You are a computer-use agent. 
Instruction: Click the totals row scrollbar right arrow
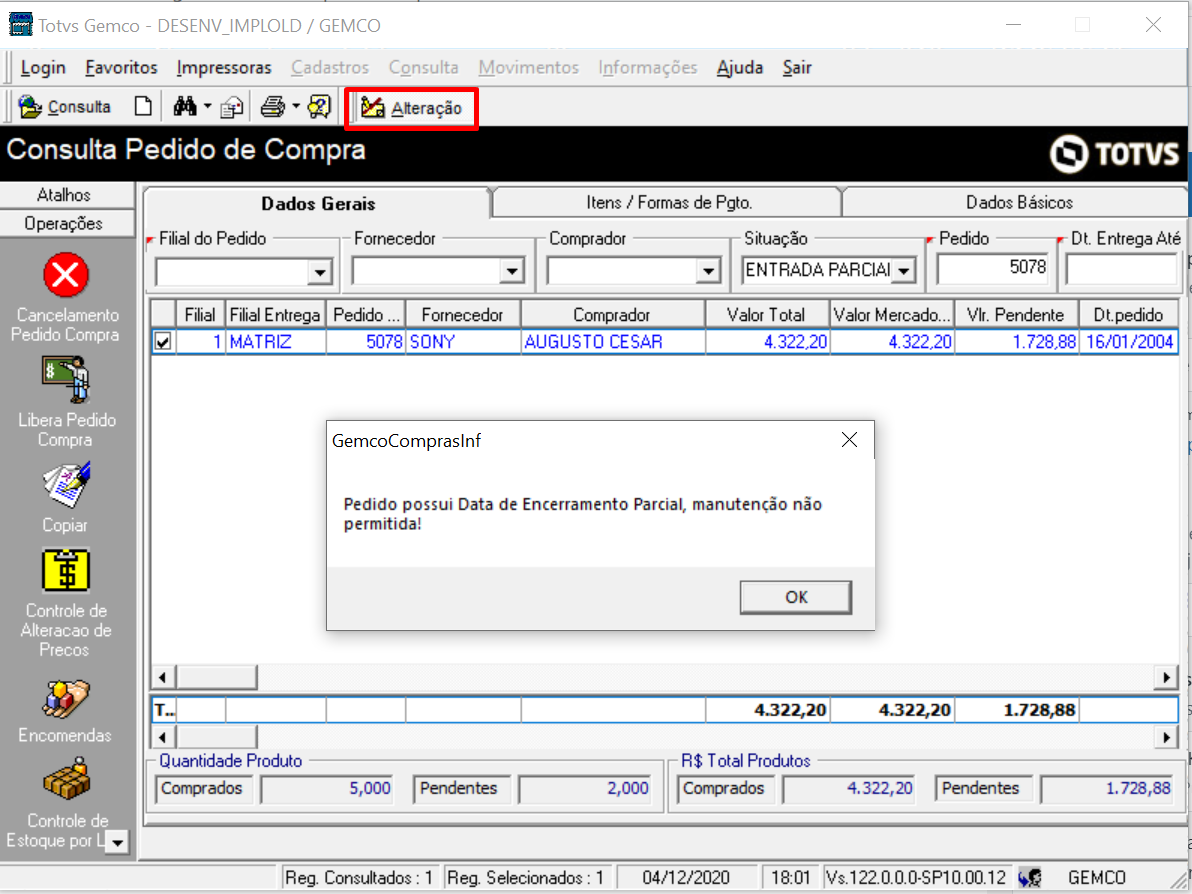[1166, 737]
